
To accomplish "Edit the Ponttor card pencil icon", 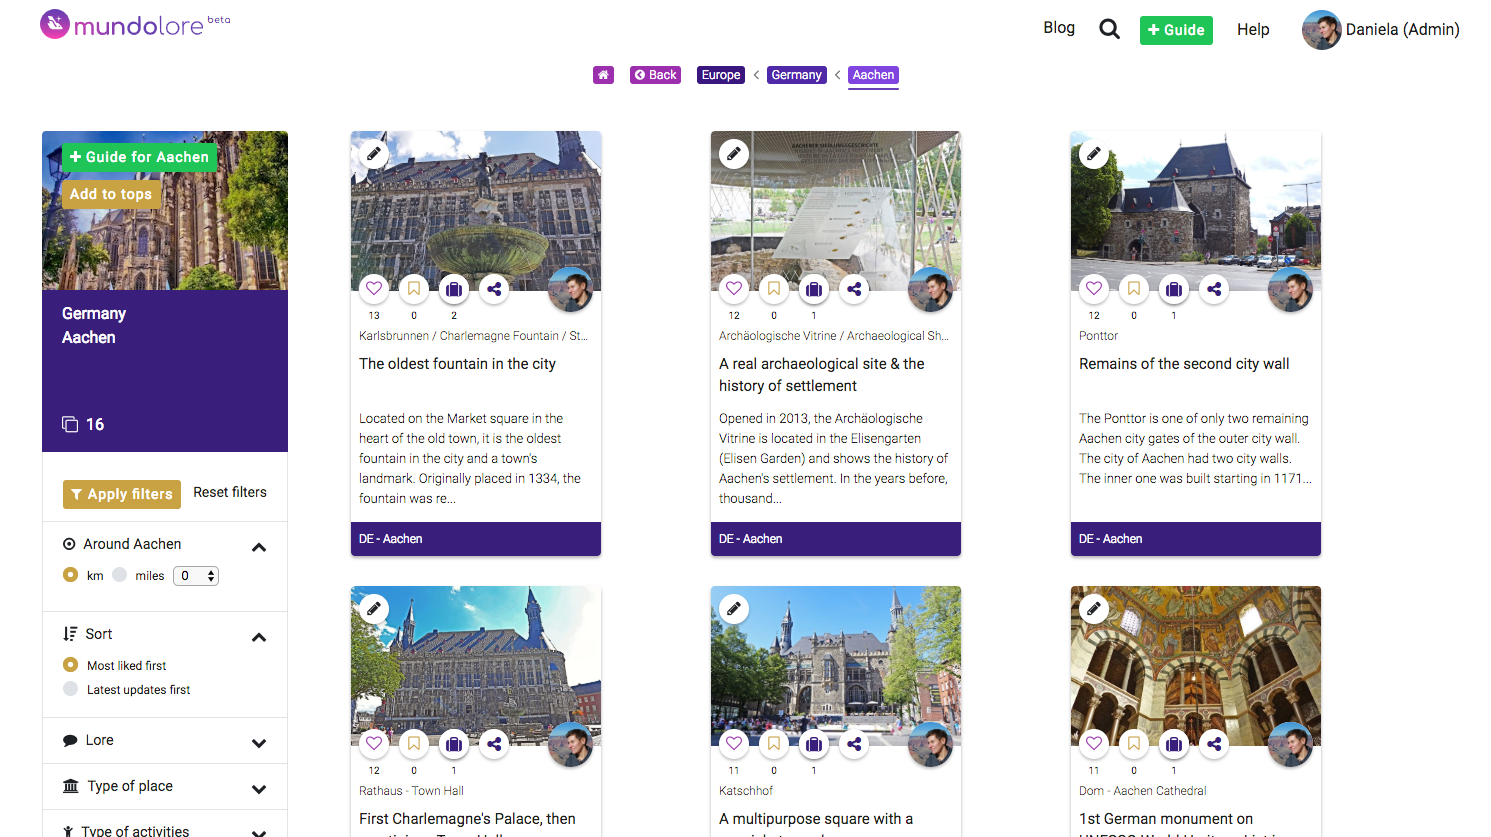I will [x=1094, y=154].
